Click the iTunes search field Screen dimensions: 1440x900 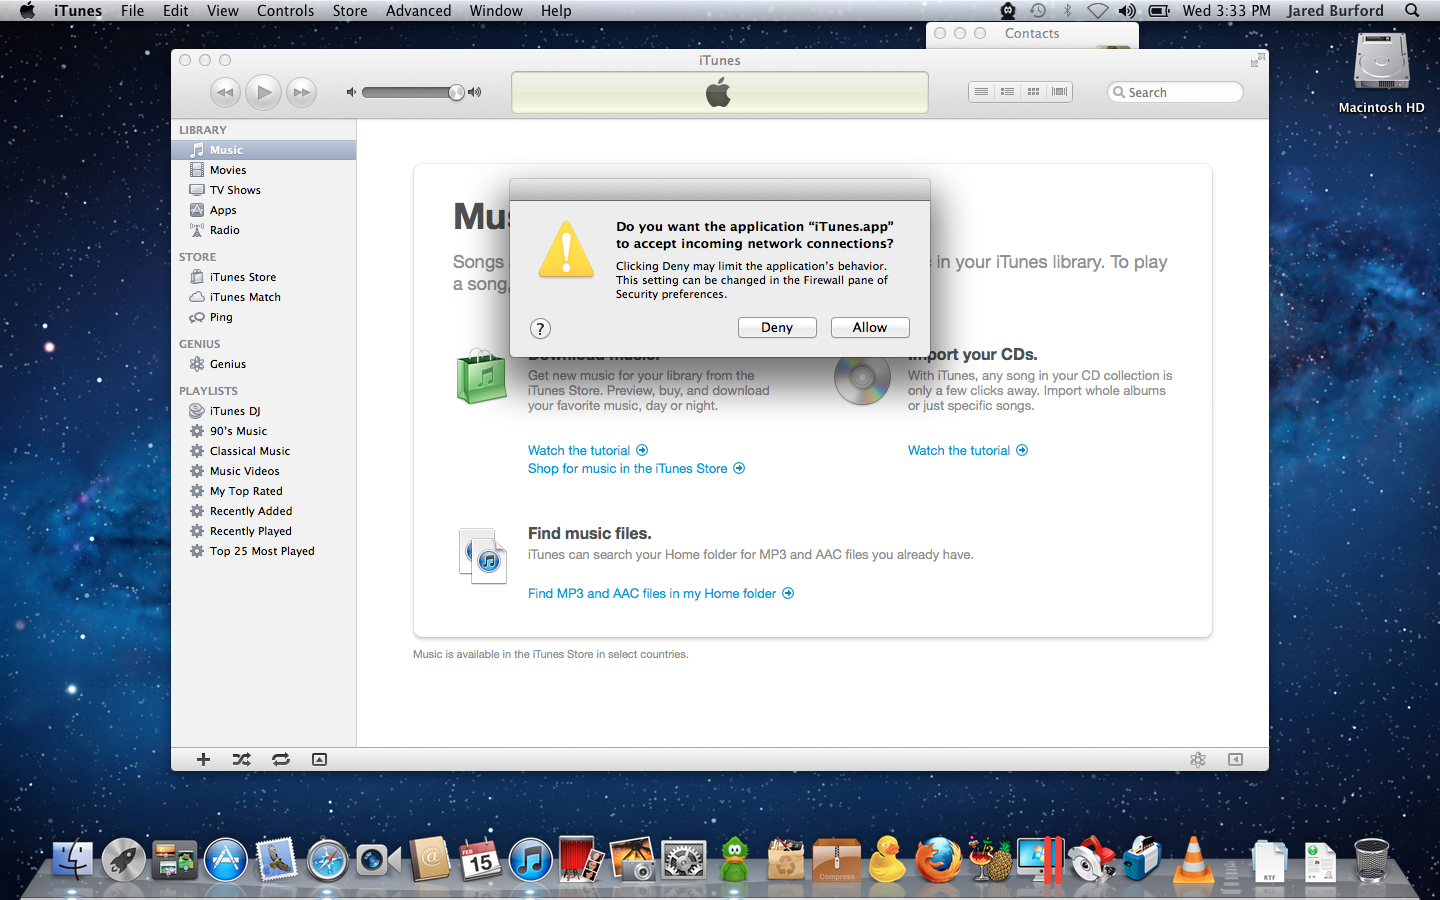click(1176, 92)
